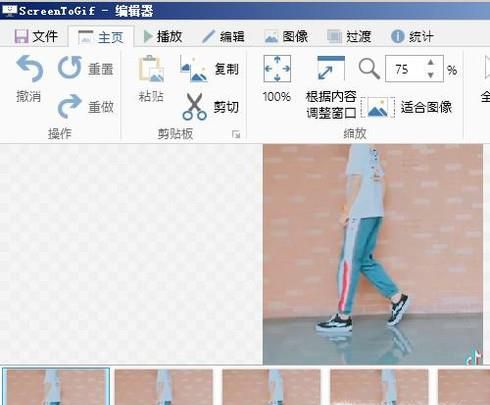
Task: Open the 编辑 (Edit) tab
Action: [223, 36]
